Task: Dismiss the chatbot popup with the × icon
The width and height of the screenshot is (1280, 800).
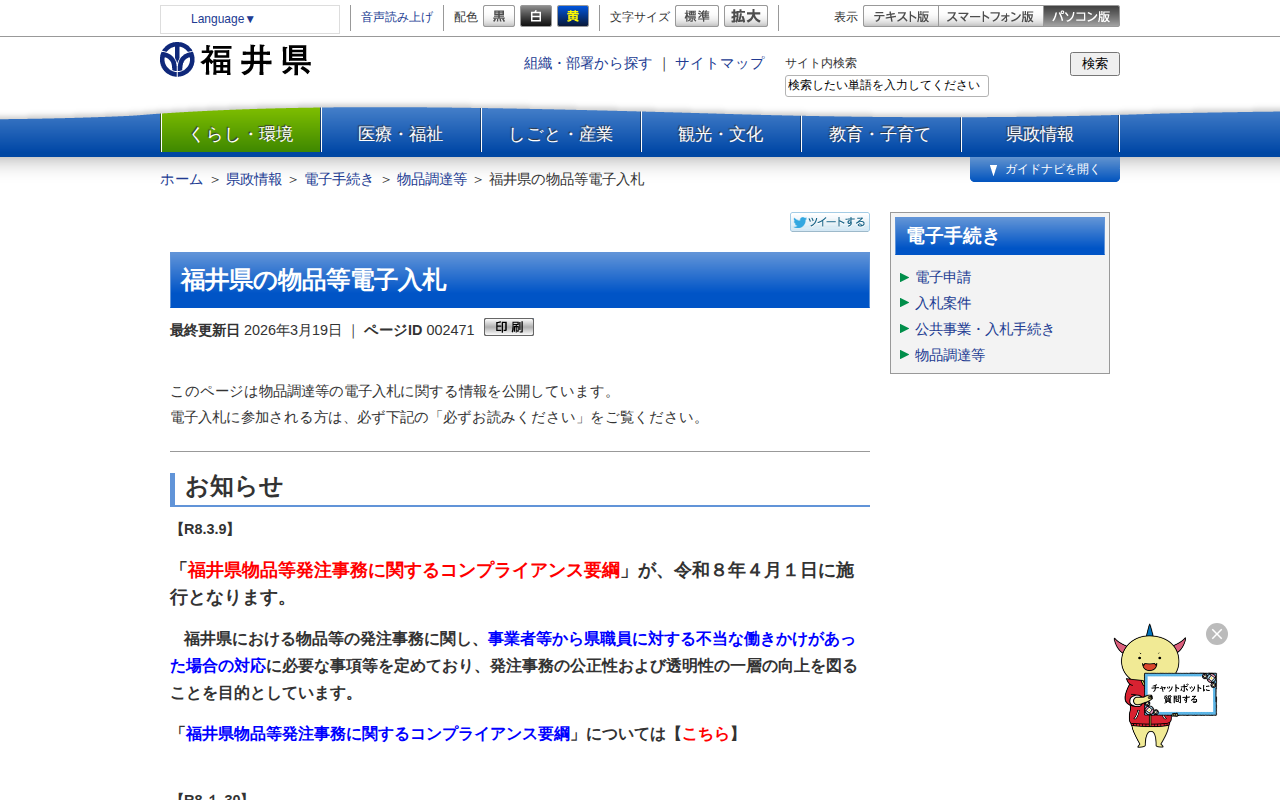Action: tap(1216, 634)
